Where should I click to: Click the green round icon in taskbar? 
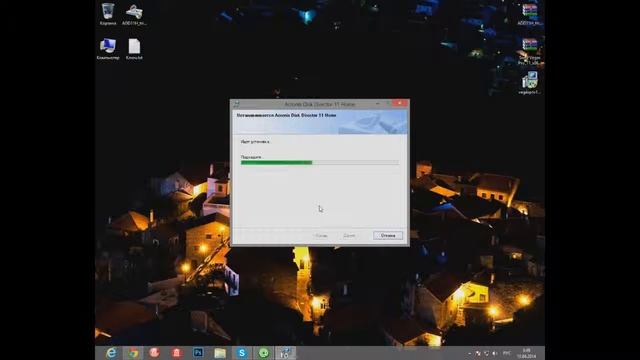click(x=264, y=353)
